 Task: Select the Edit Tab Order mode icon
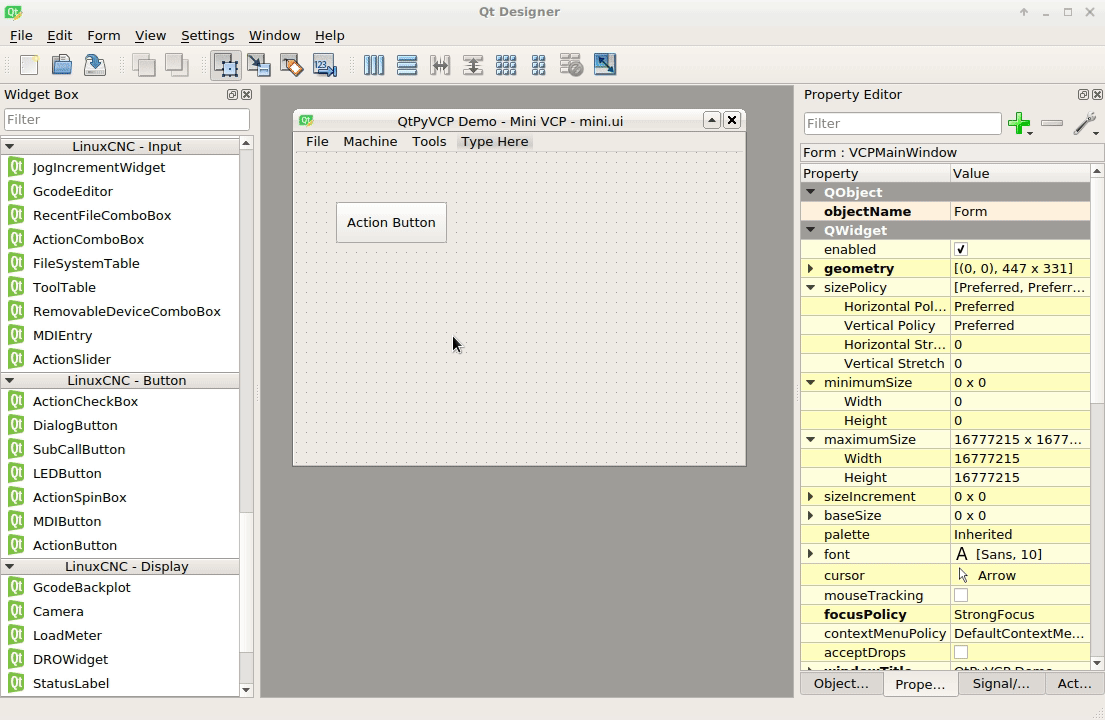pos(325,66)
